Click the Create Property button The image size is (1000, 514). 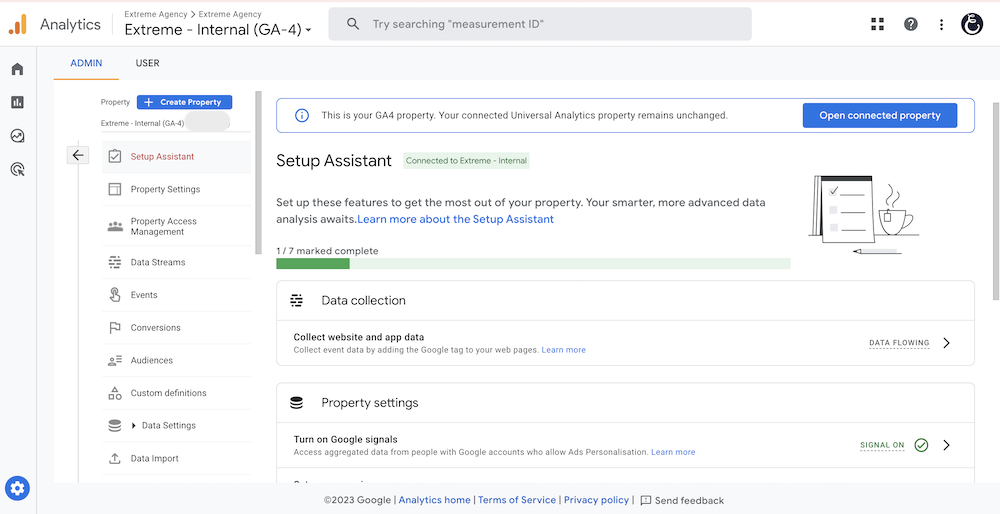click(x=184, y=102)
